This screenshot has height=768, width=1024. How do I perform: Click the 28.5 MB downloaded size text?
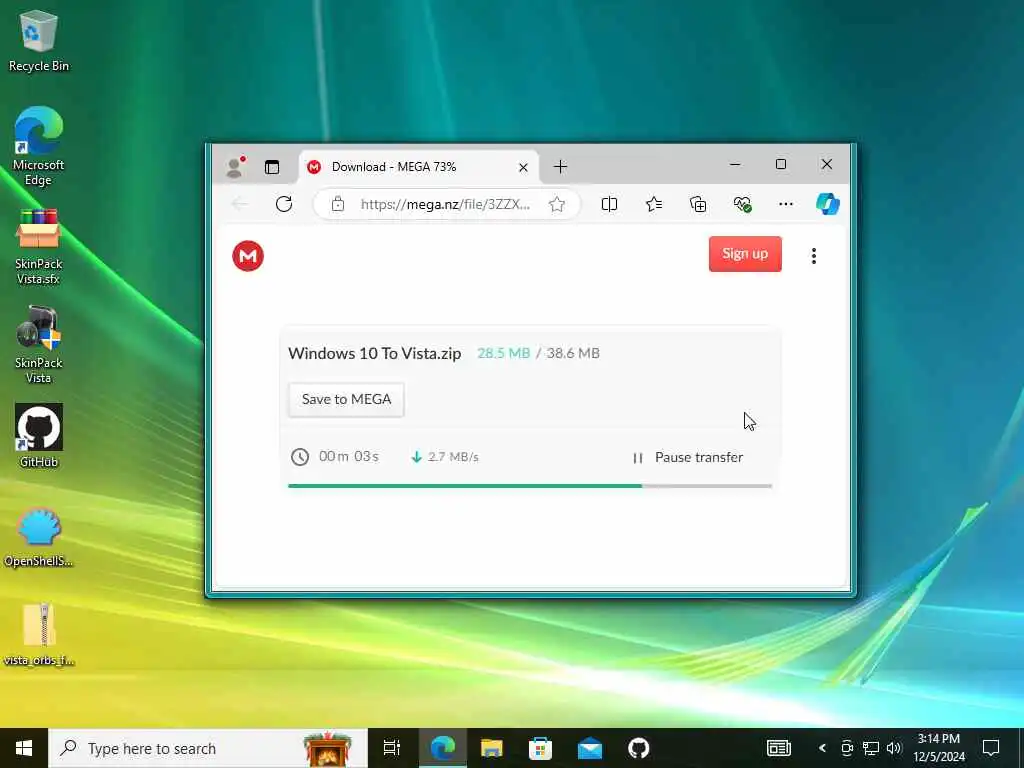tap(504, 353)
